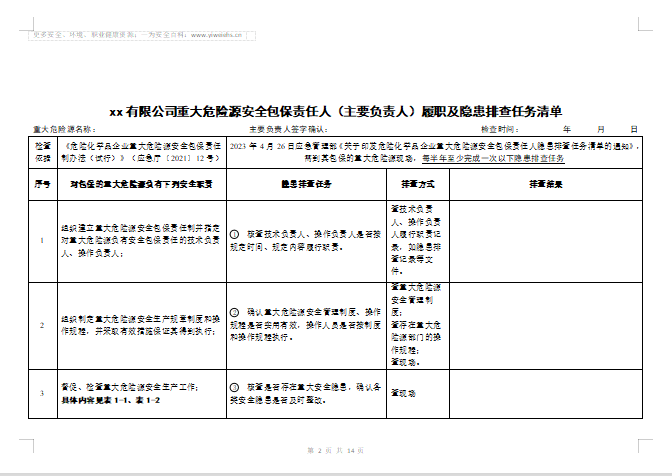Click task ① about 技术负责人、操作负责人

[x=306, y=241]
